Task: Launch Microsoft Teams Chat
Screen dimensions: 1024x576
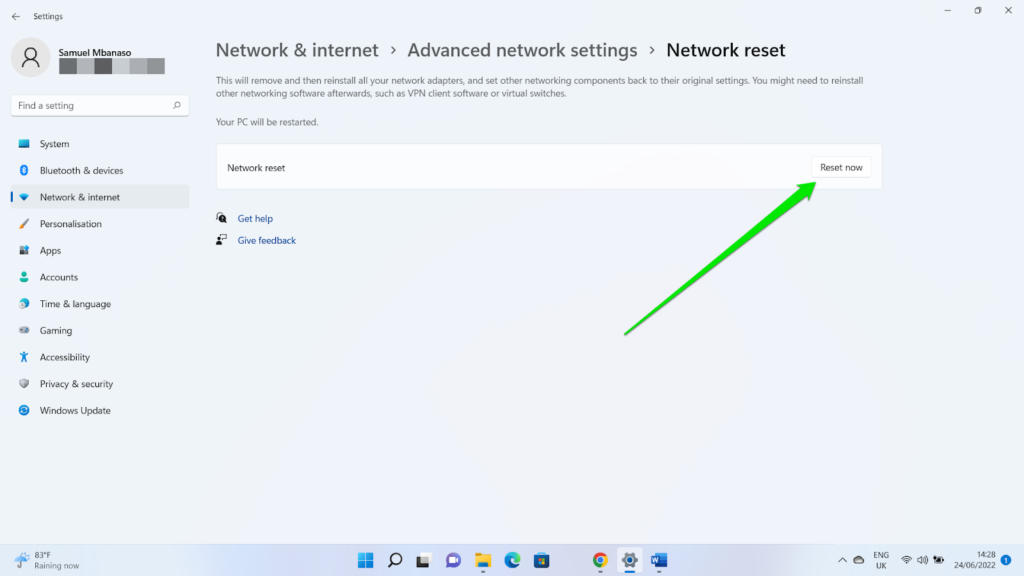Action: (x=453, y=560)
